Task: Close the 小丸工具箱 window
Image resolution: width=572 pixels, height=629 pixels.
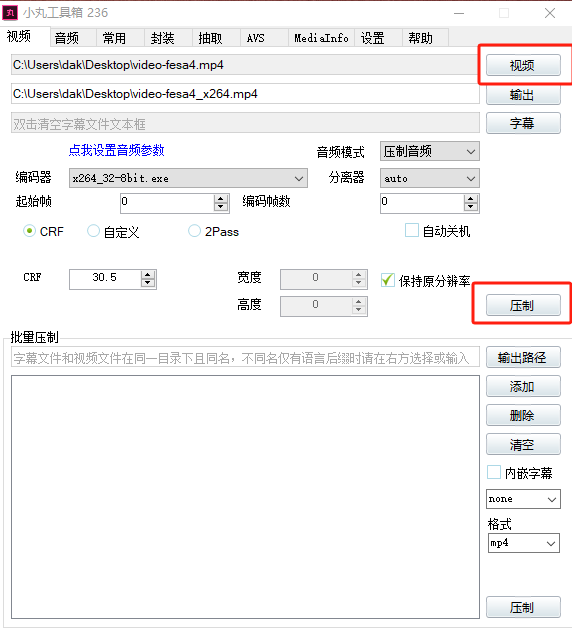Action: pos(550,13)
